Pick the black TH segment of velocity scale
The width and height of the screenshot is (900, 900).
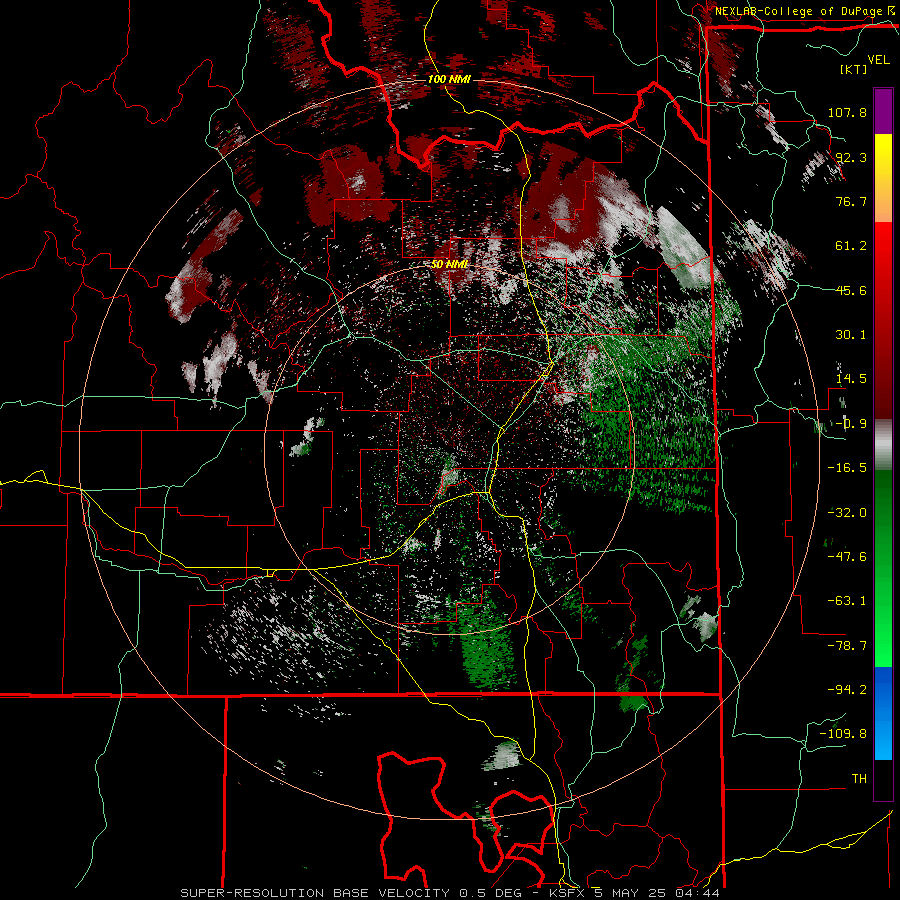883,779
